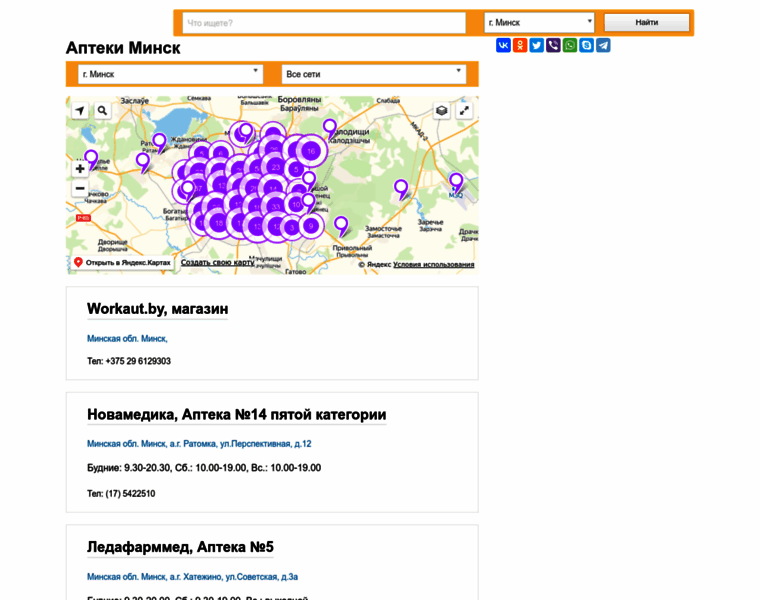760x600 pixels.
Task: Click address Минская обл. Минск of Workaut.by
Action: [x=127, y=339]
